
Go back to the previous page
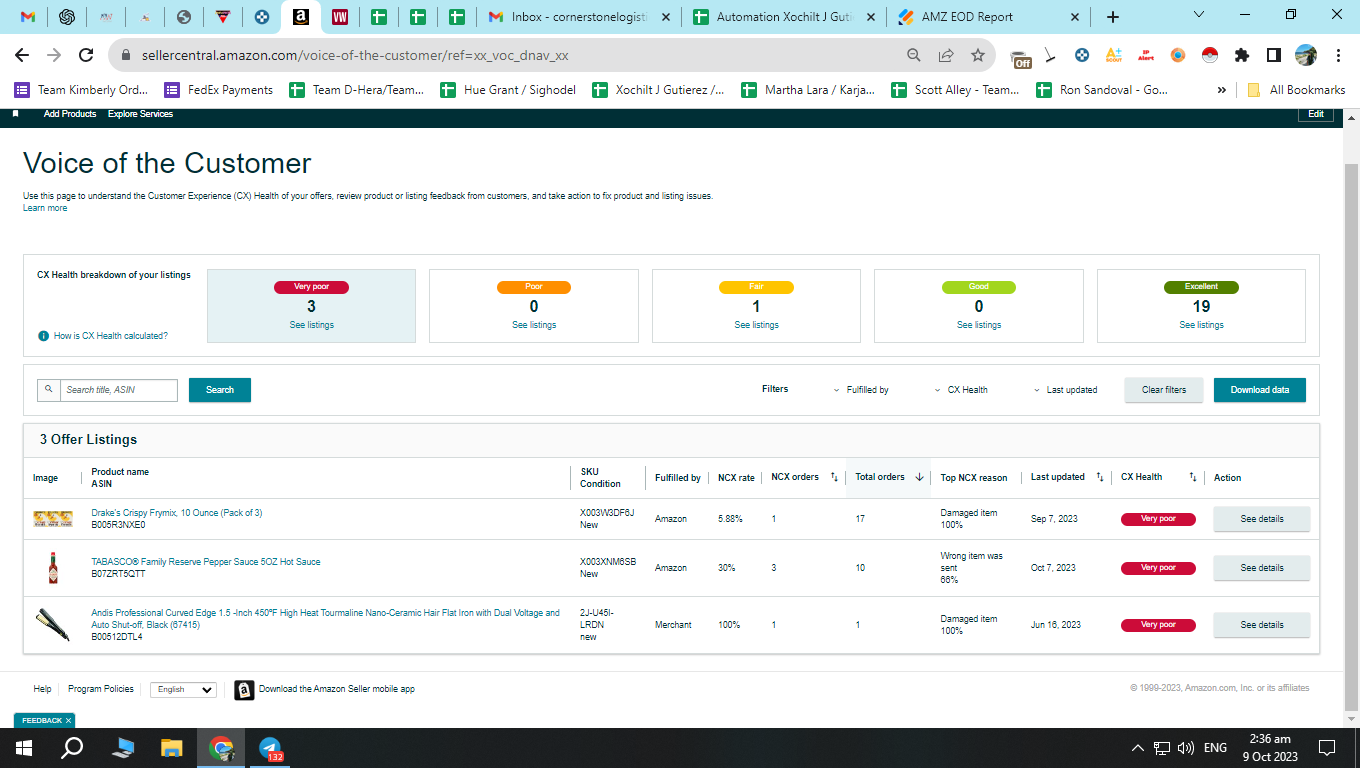[22, 56]
